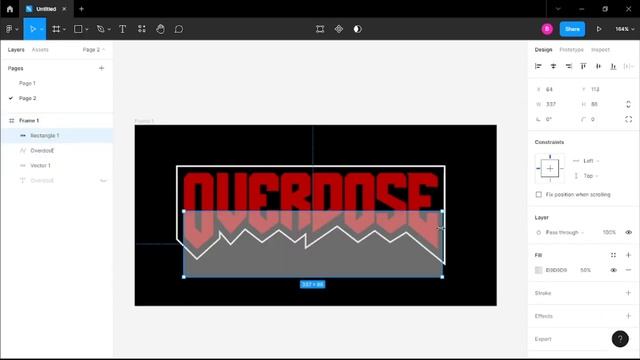Select the Comment tool
Image resolution: width=640 pixels, height=360 pixels.
179,29
